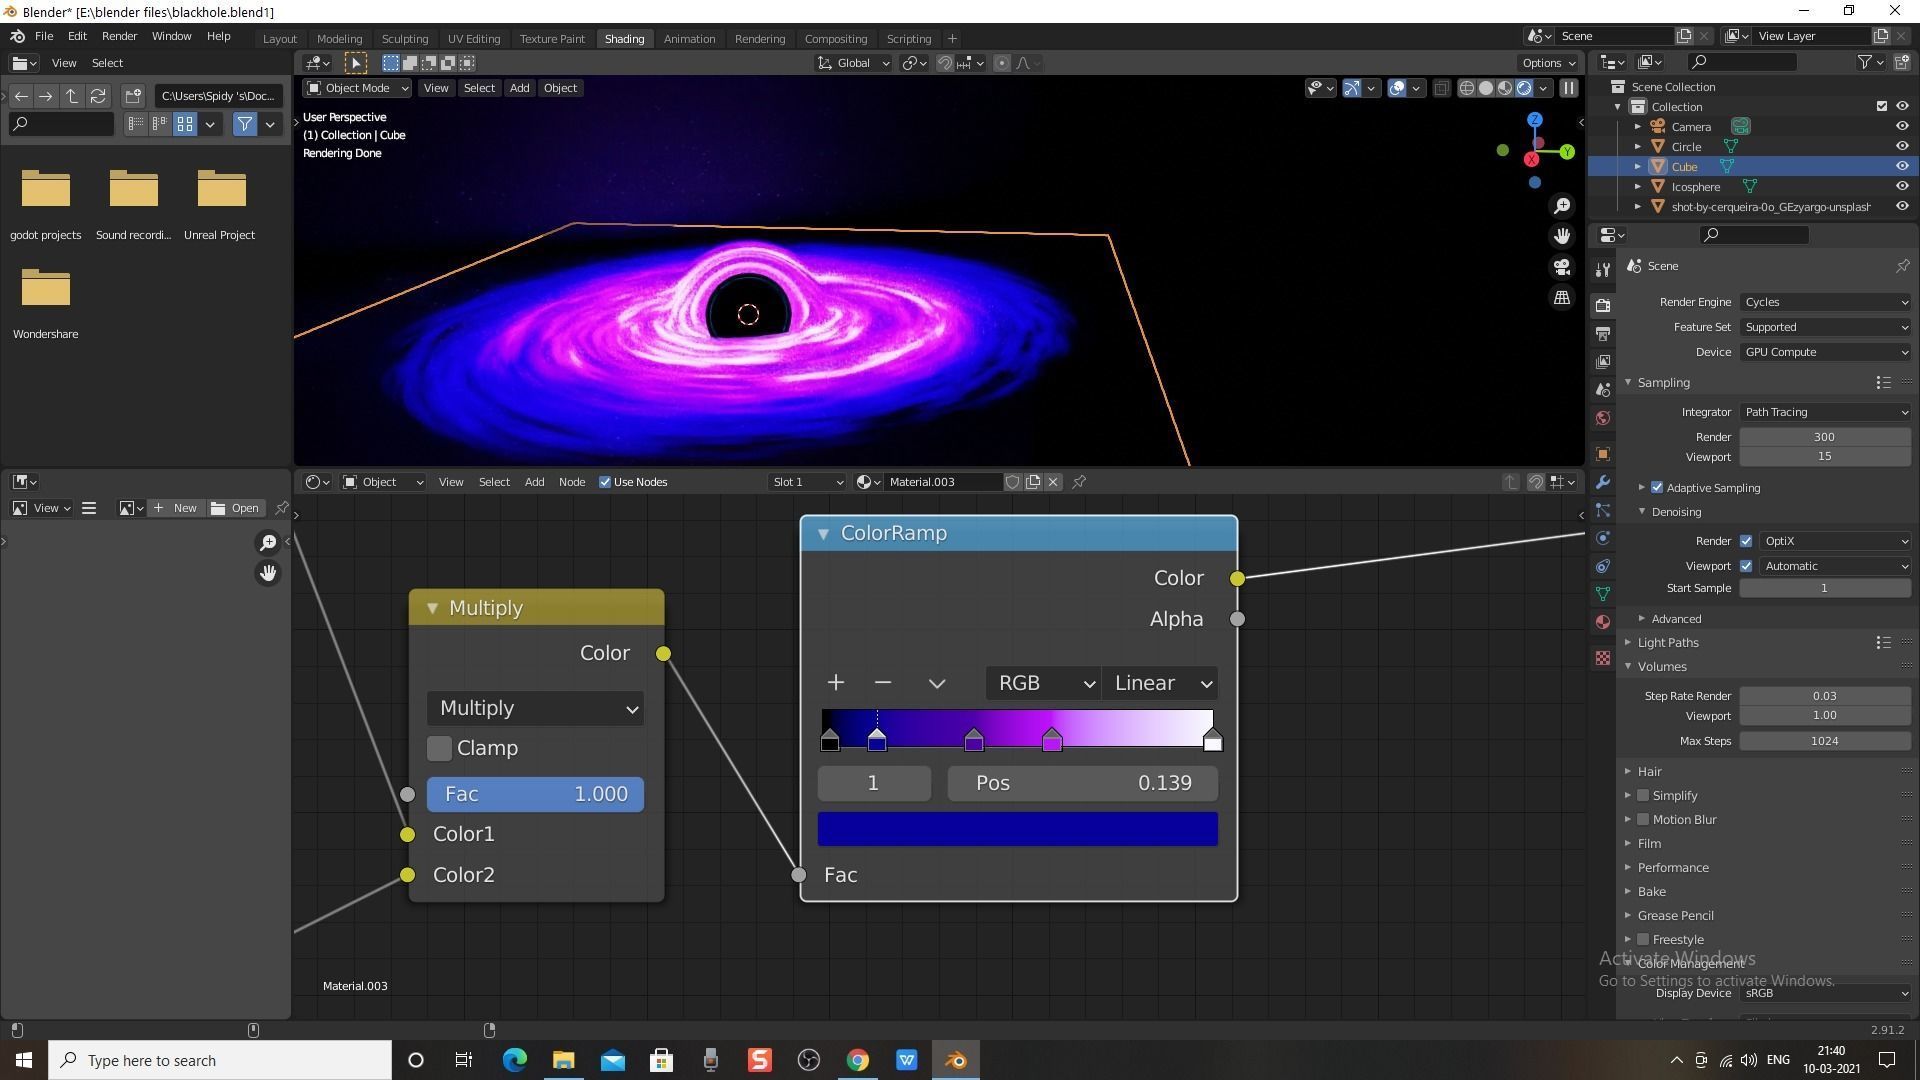Hide the Camera object in outliner
The image size is (1920, 1080).
[x=1902, y=127]
